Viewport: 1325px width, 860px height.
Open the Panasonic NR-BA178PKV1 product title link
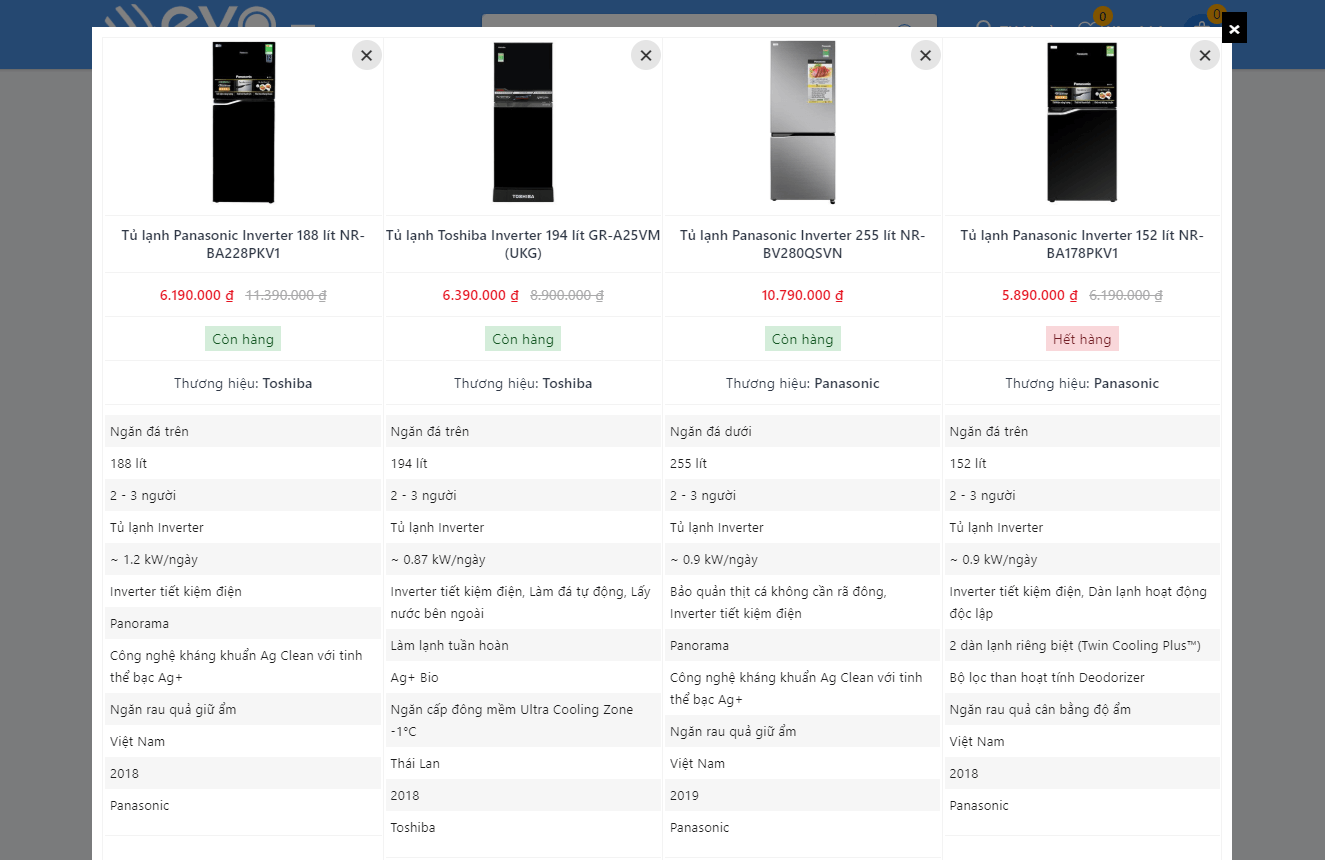coord(1081,244)
